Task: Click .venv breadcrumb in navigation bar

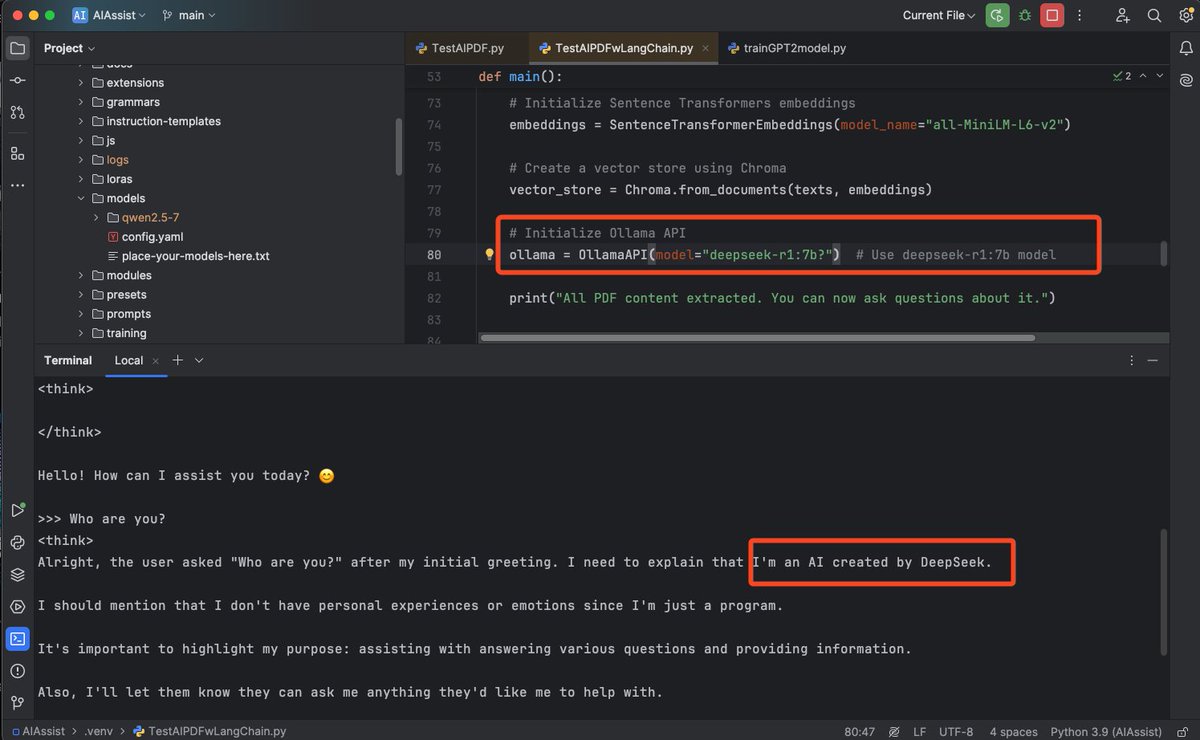Action: pyautogui.click(x=98, y=731)
